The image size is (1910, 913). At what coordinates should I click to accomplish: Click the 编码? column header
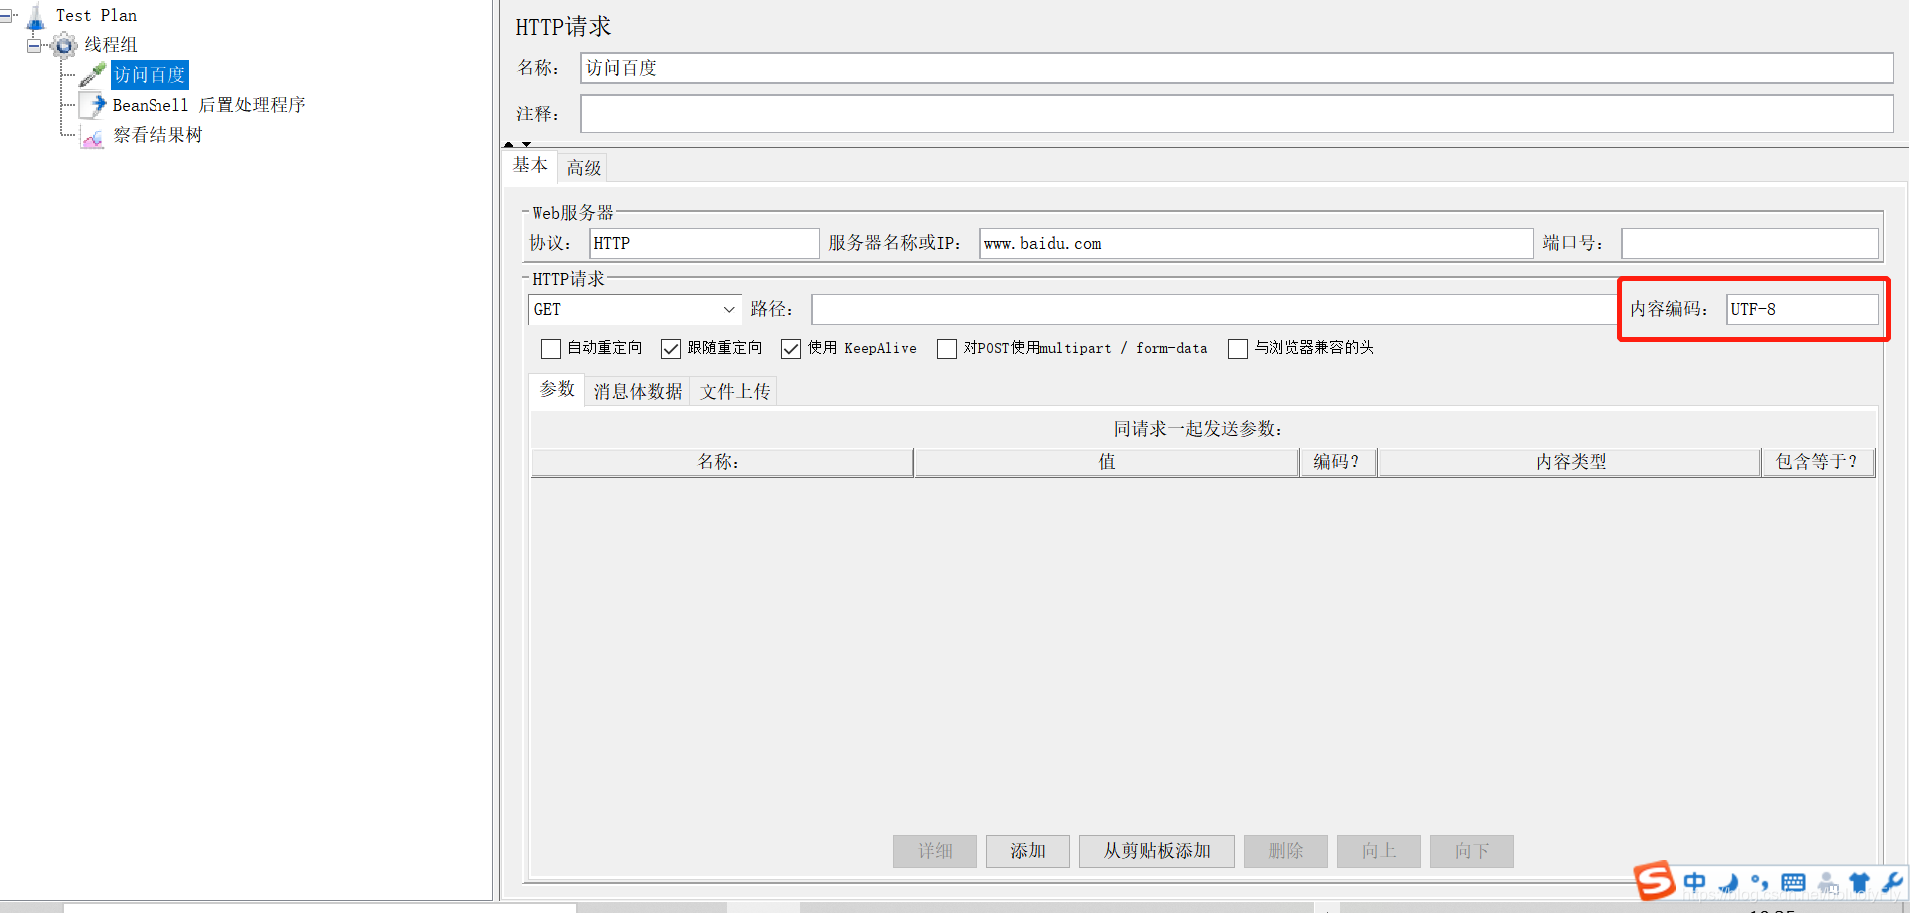pyautogui.click(x=1338, y=462)
